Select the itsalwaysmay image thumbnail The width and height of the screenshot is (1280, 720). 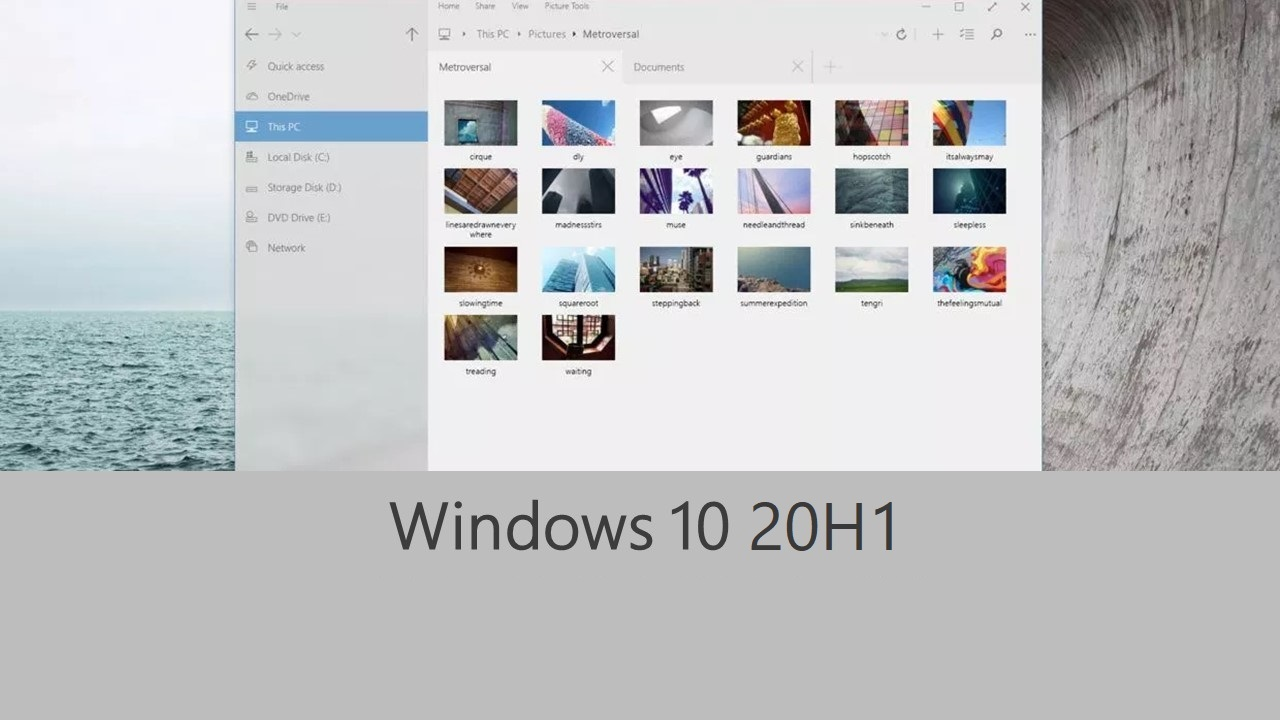tap(969, 123)
